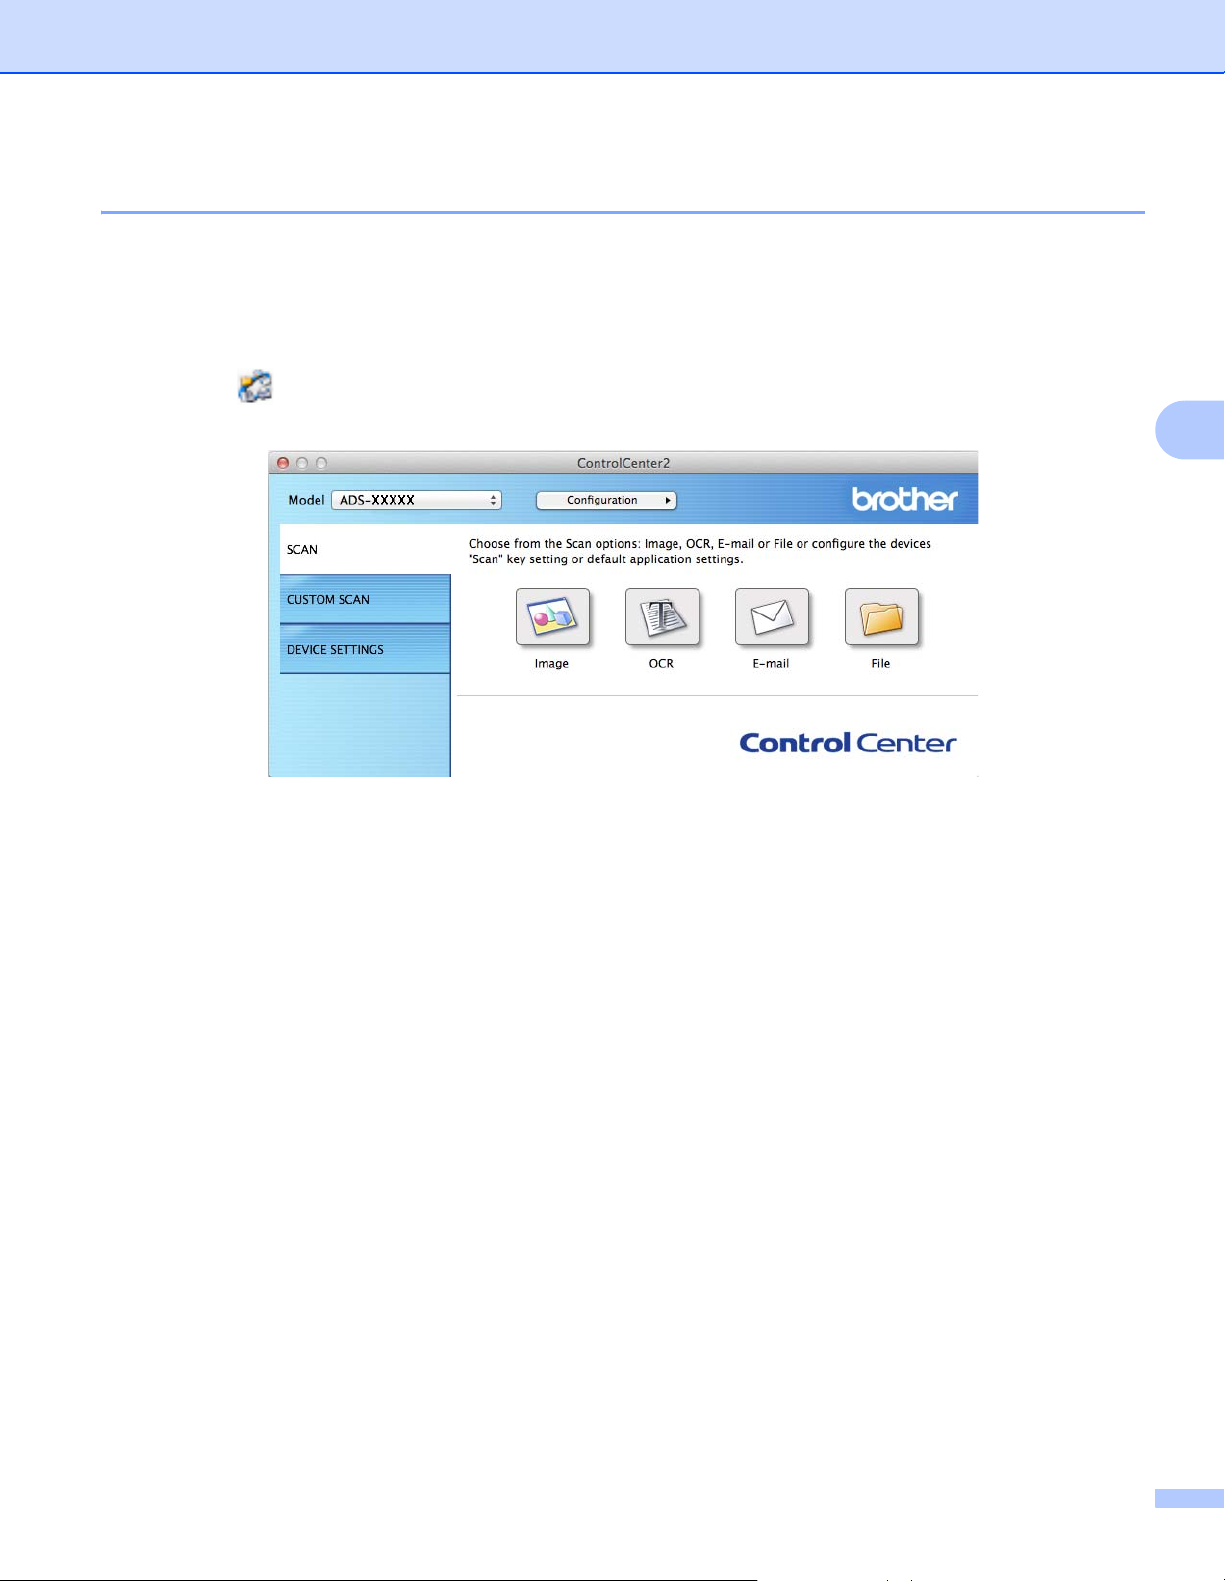Viewport: 1225px width, 1581px height.
Task: Click the Control Center logo
Action: [x=848, y=742]
